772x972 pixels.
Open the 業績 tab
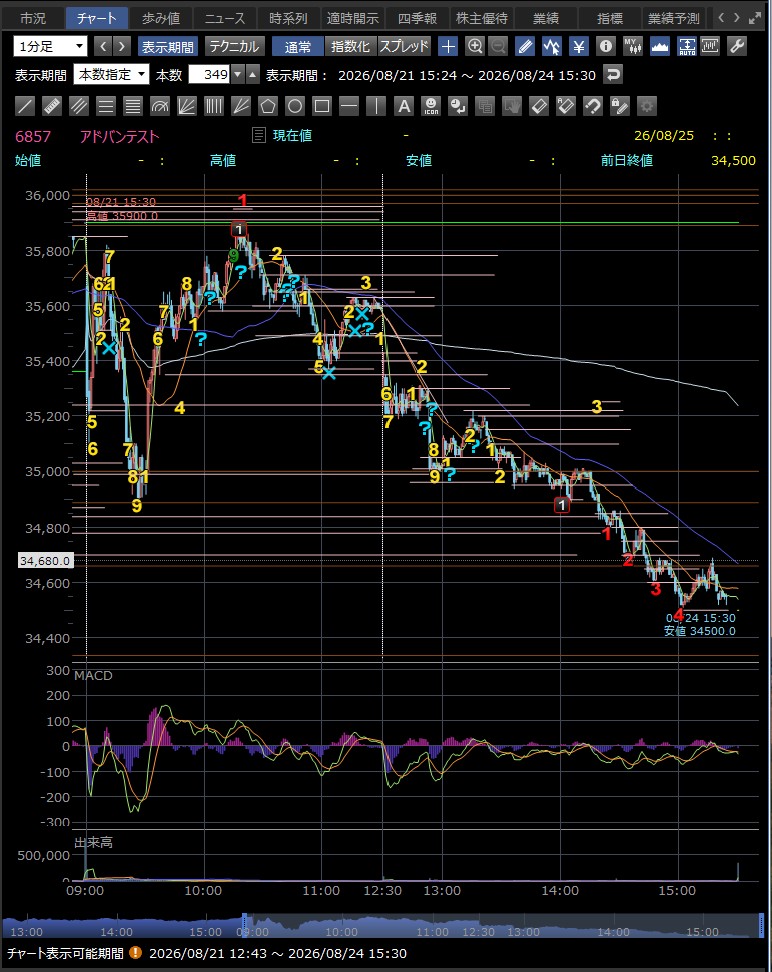(546, 18)
